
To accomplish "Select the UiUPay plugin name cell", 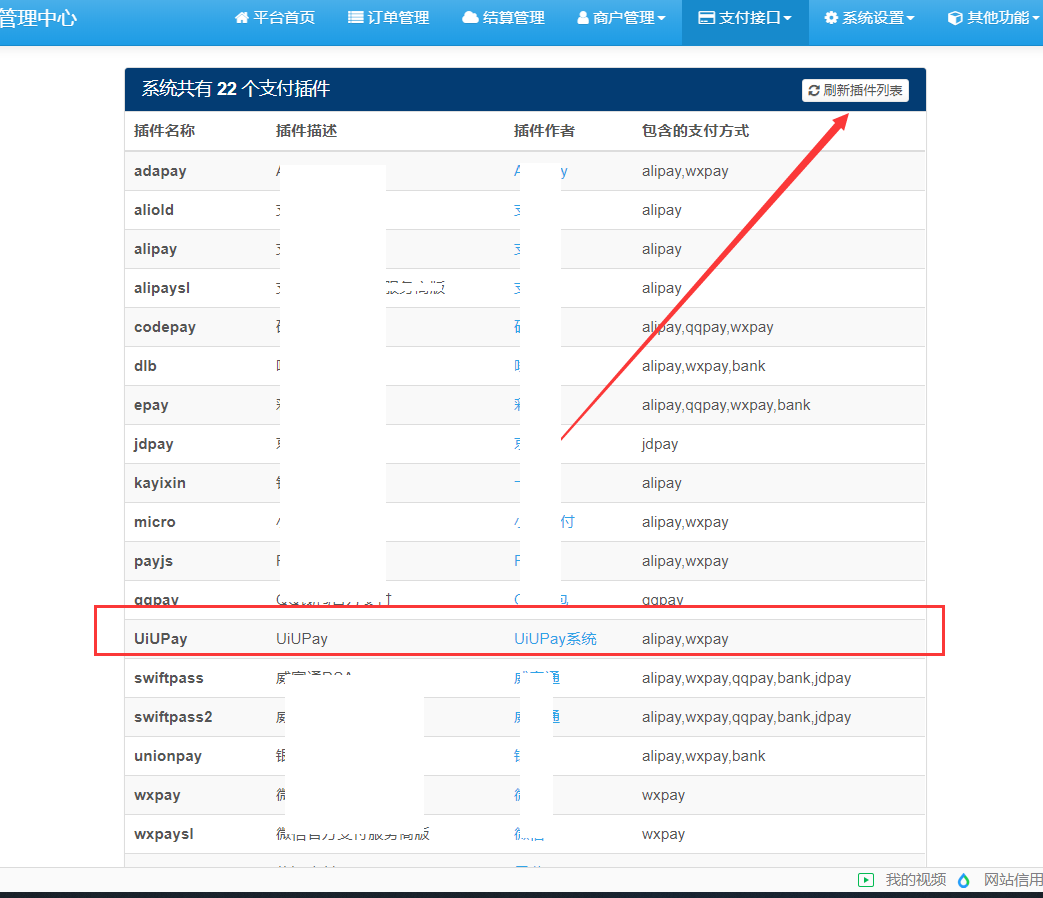I will pyautogui.click(x=161, y=639).
